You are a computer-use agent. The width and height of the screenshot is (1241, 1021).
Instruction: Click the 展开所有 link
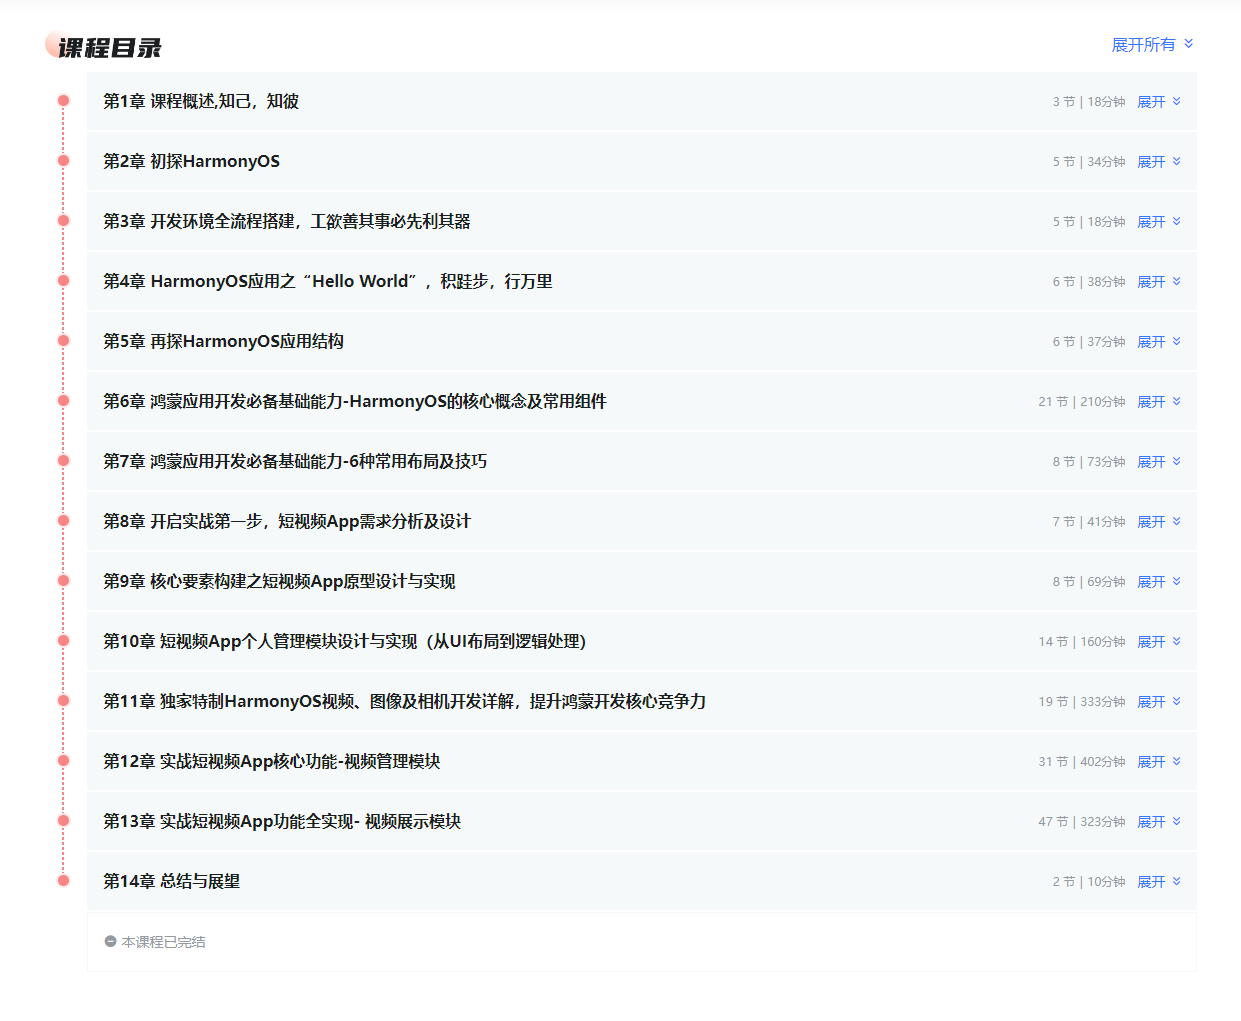point(1143,45)
